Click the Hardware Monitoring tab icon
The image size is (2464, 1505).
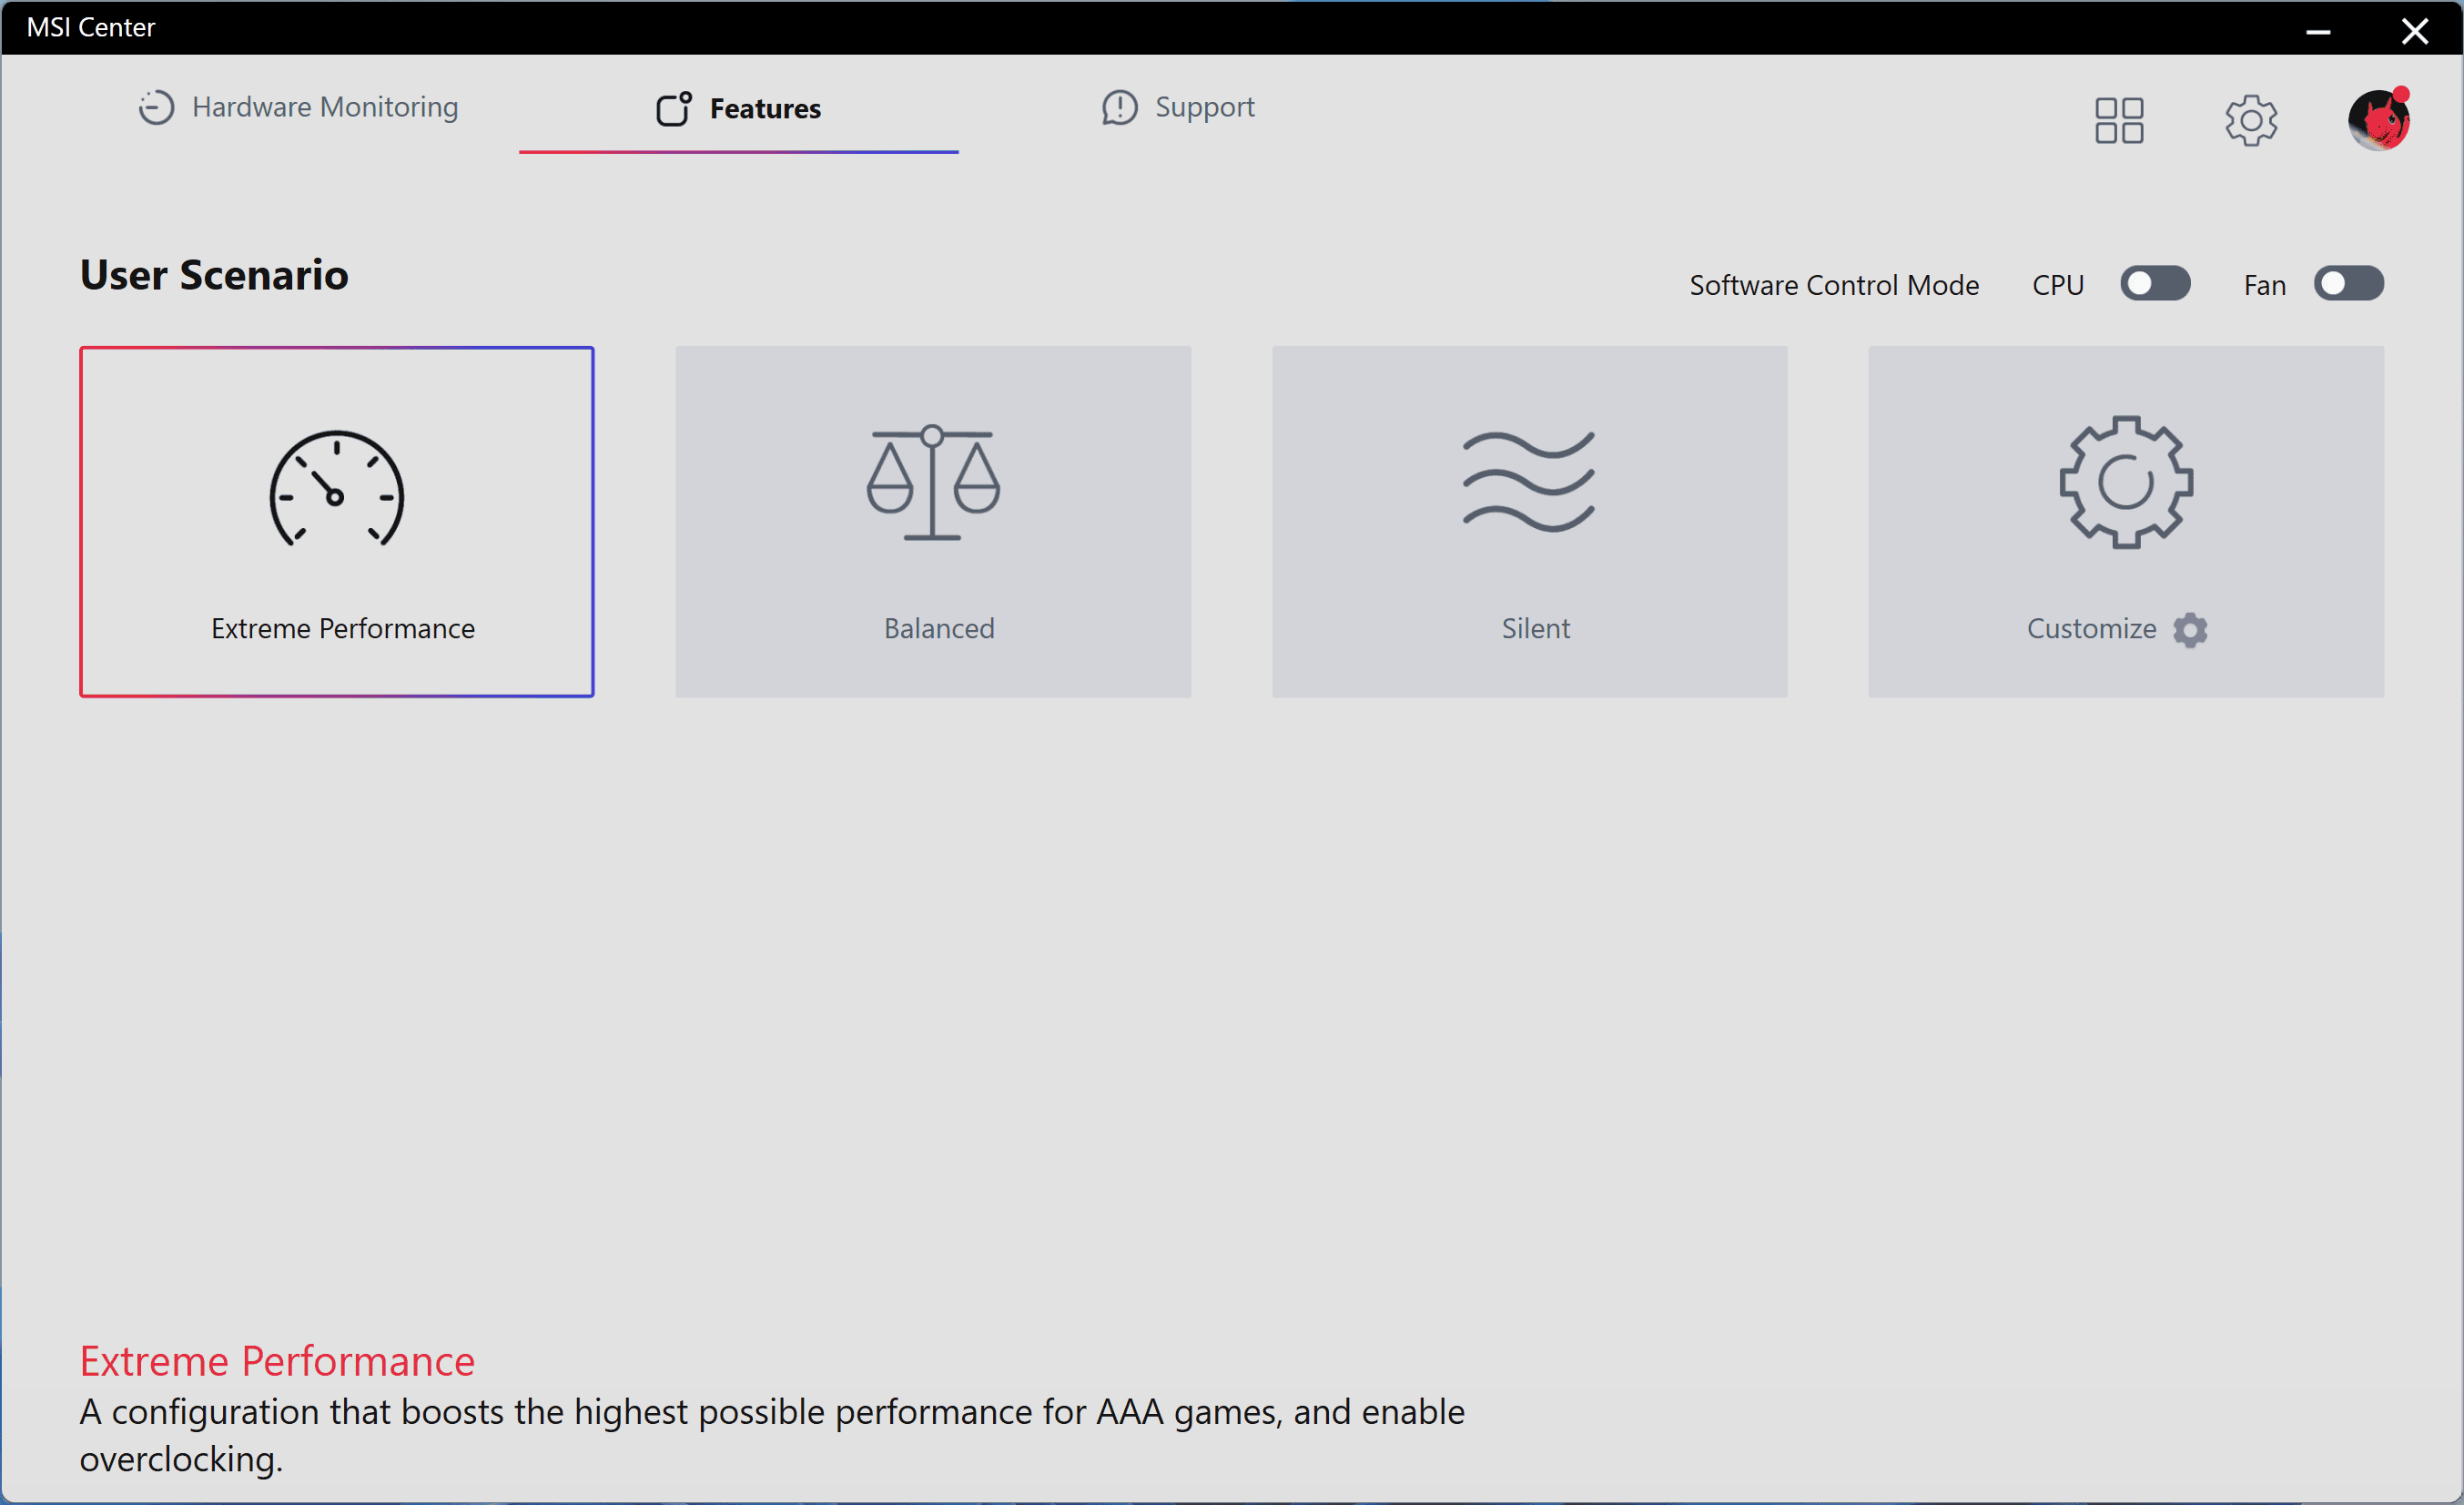tap(157, 109)
